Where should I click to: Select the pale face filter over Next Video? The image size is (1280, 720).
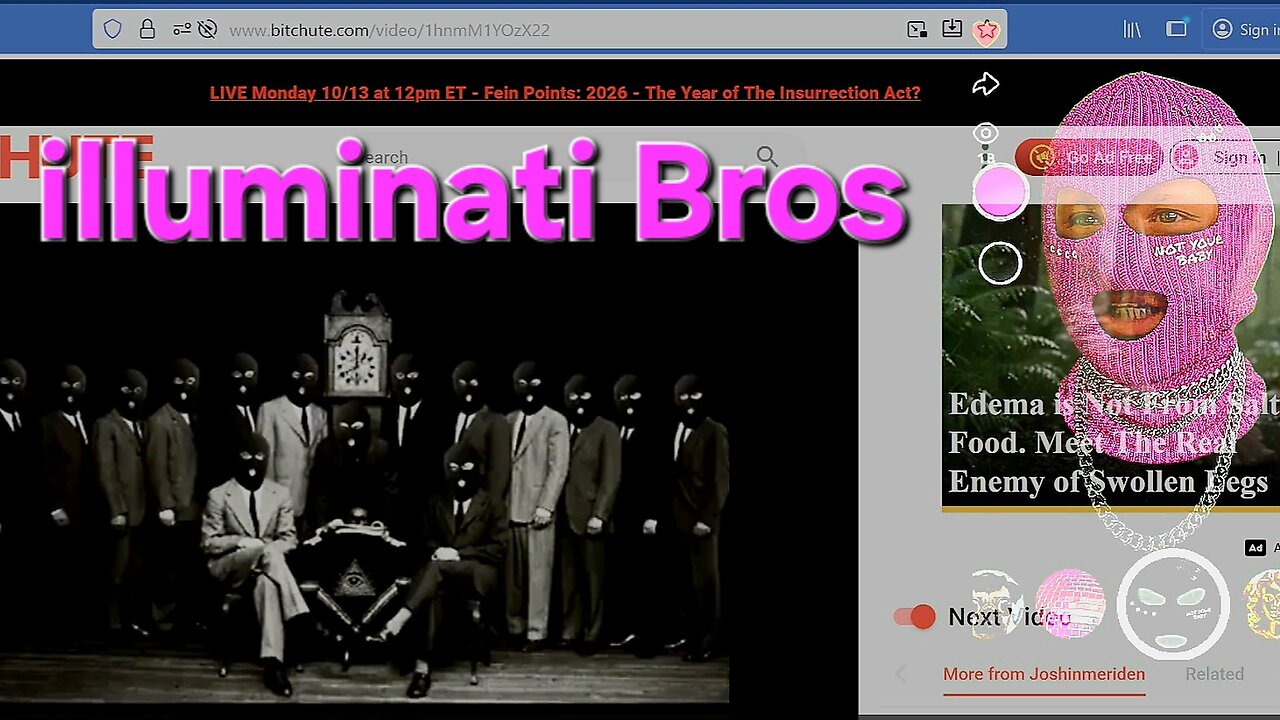coord(992,603)
